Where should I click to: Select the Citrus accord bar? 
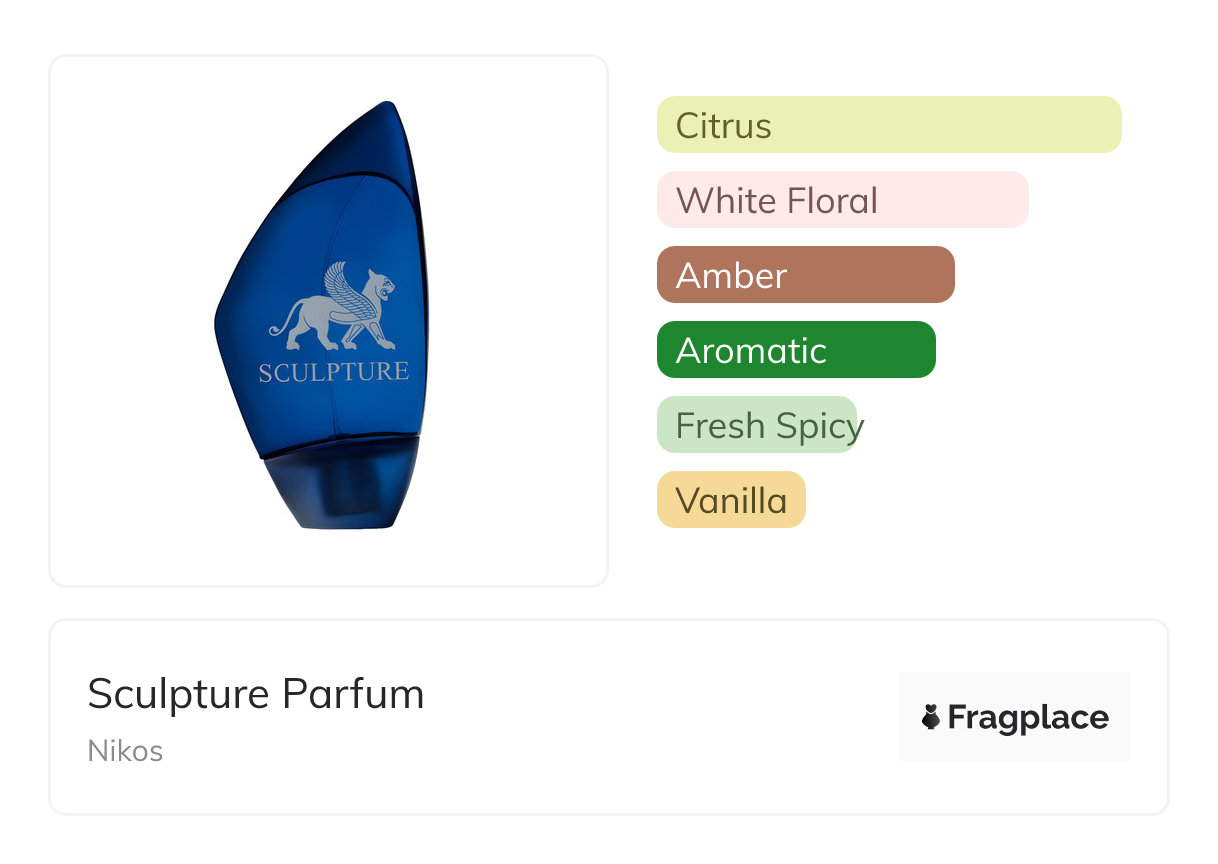888,125
